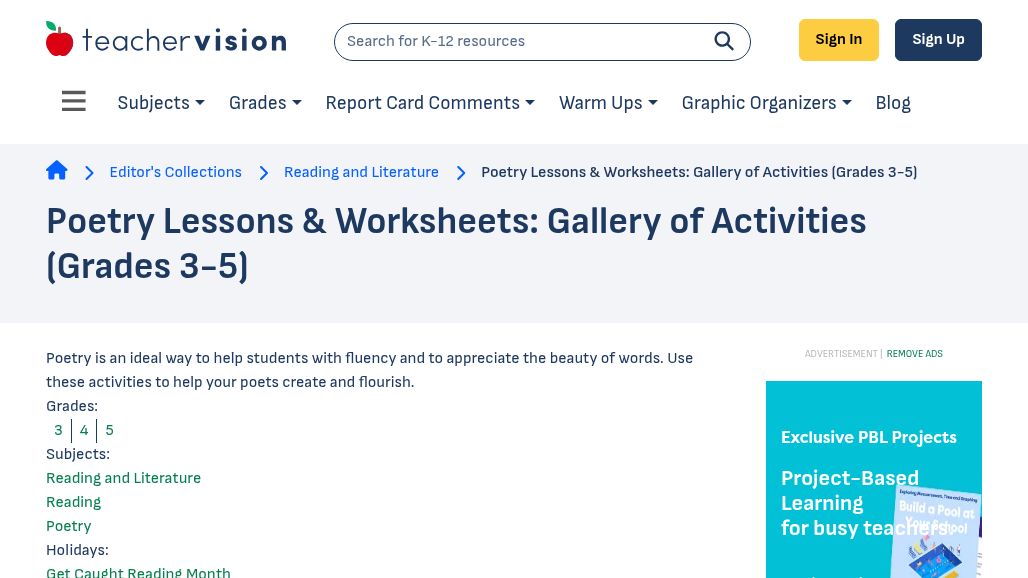Click the Sign In button
This screenshot has height=578, width=1028.
pos(838,39)
